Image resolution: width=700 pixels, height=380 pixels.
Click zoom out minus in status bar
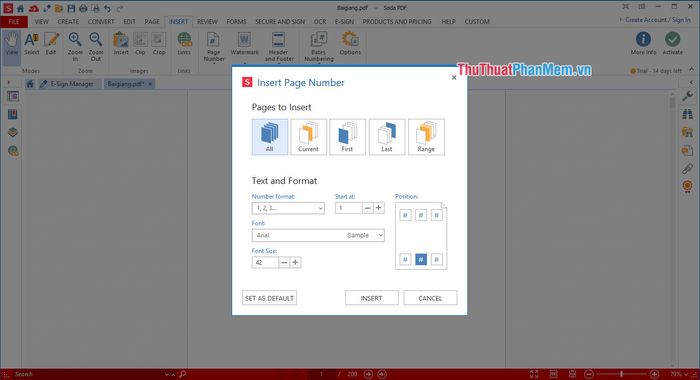(x=589, y=374)
